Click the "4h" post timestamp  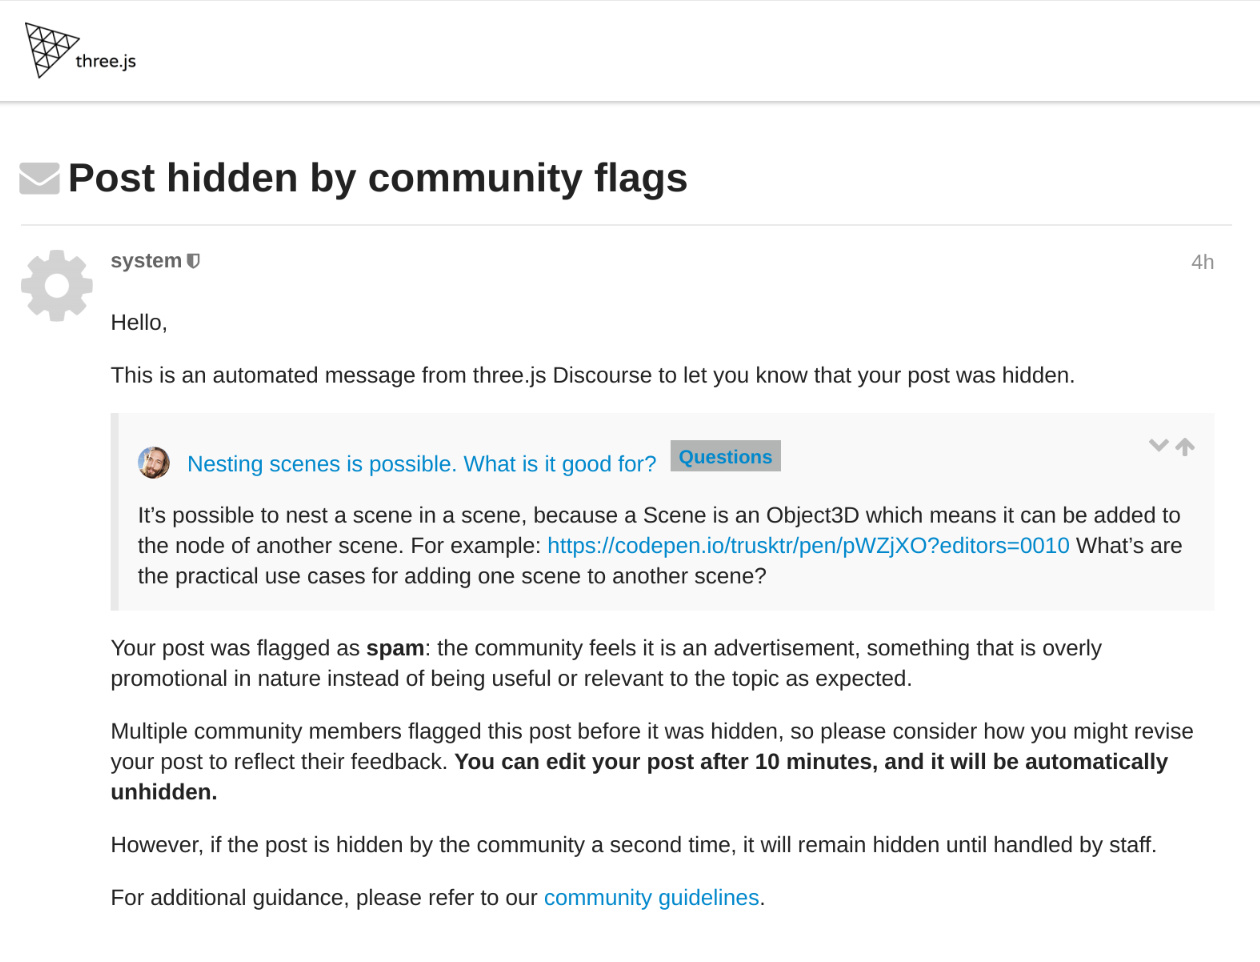click(x=1202, y=262)
